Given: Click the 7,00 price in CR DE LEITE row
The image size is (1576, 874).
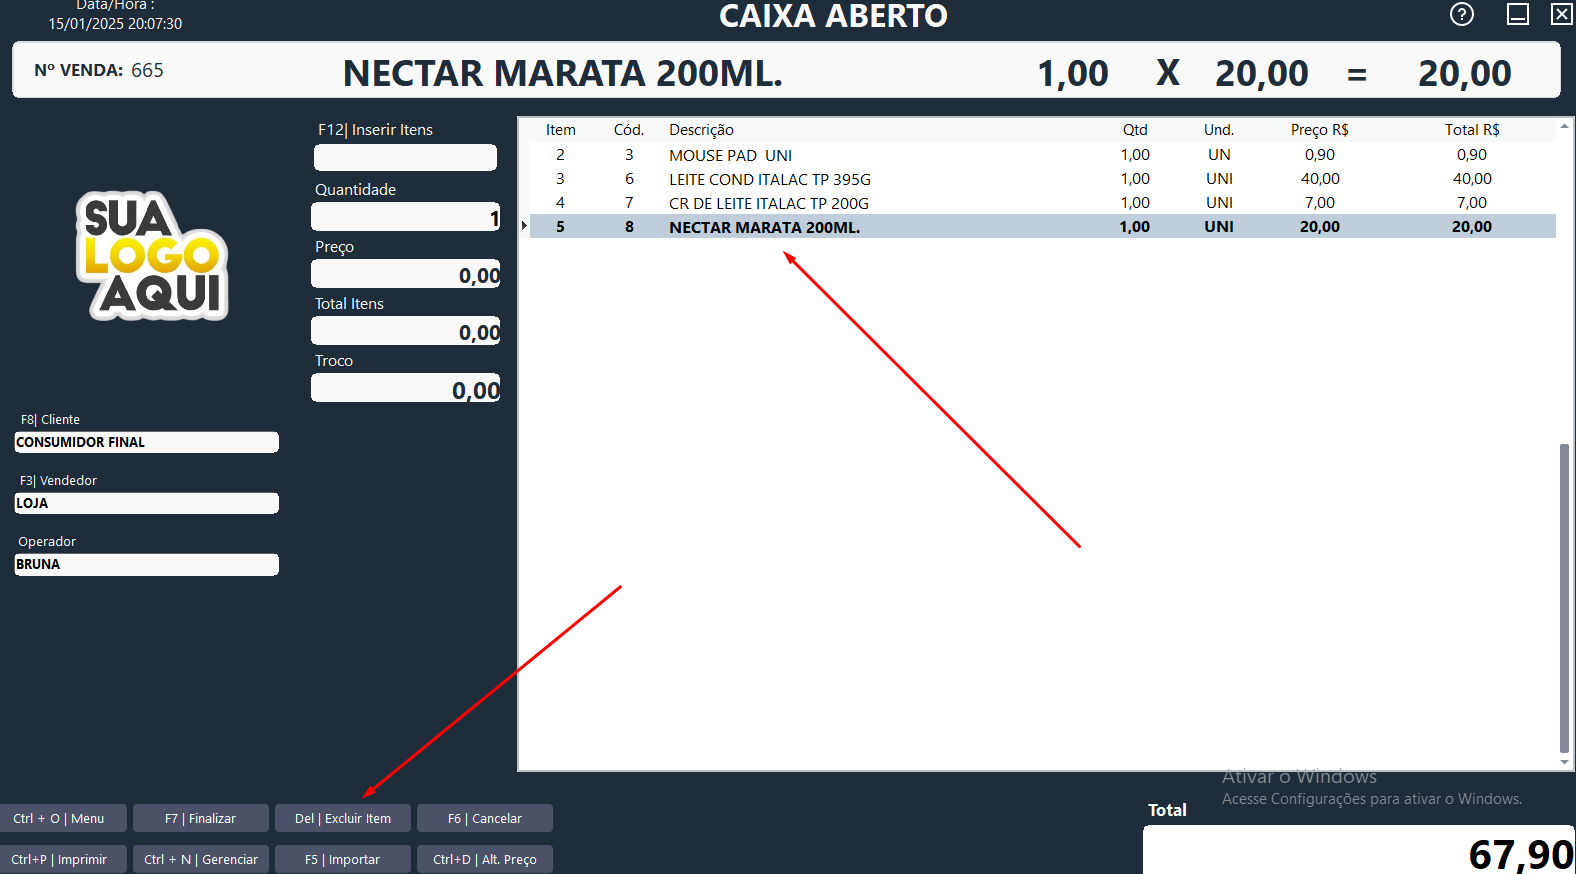Looking at the screenshot, I should [x=1320, y=203].
